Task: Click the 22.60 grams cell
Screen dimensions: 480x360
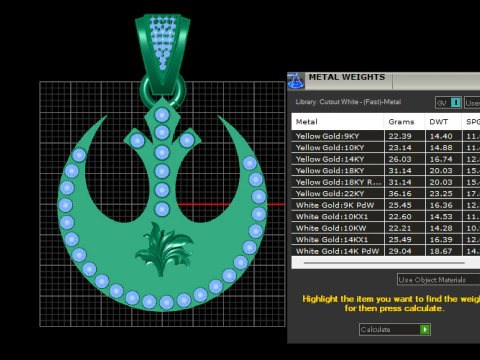Action: [405, 216]
